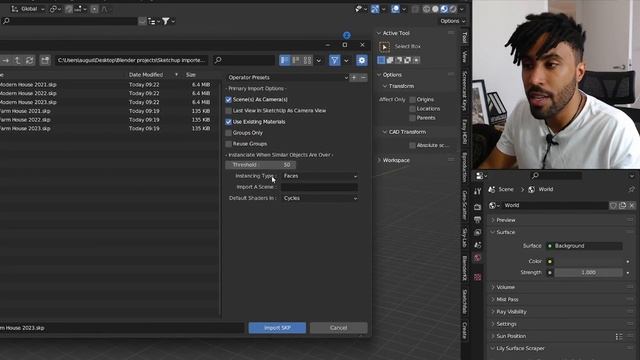Enable Groups Only checkbox
This screenshot has width=640, height=360.
[229, 133]
